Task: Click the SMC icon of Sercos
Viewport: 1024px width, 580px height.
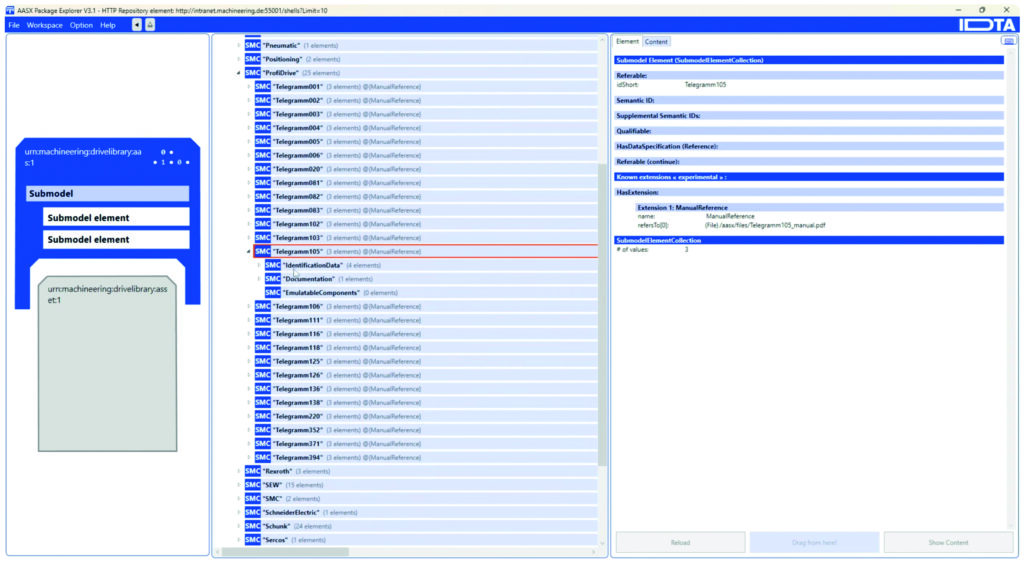Action: pos(252,540)
